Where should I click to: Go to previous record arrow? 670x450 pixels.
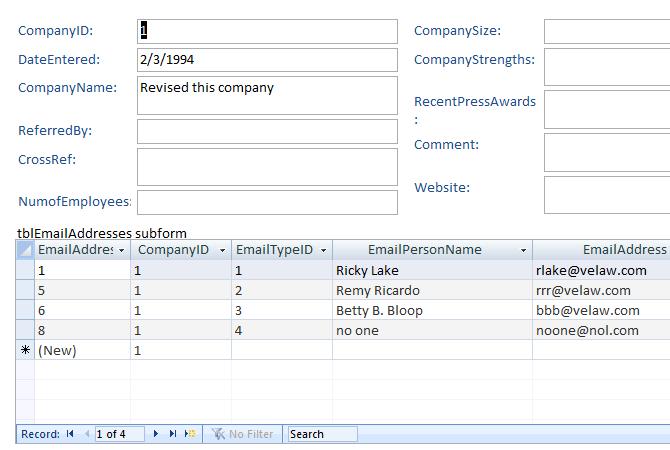pos(87,434)
